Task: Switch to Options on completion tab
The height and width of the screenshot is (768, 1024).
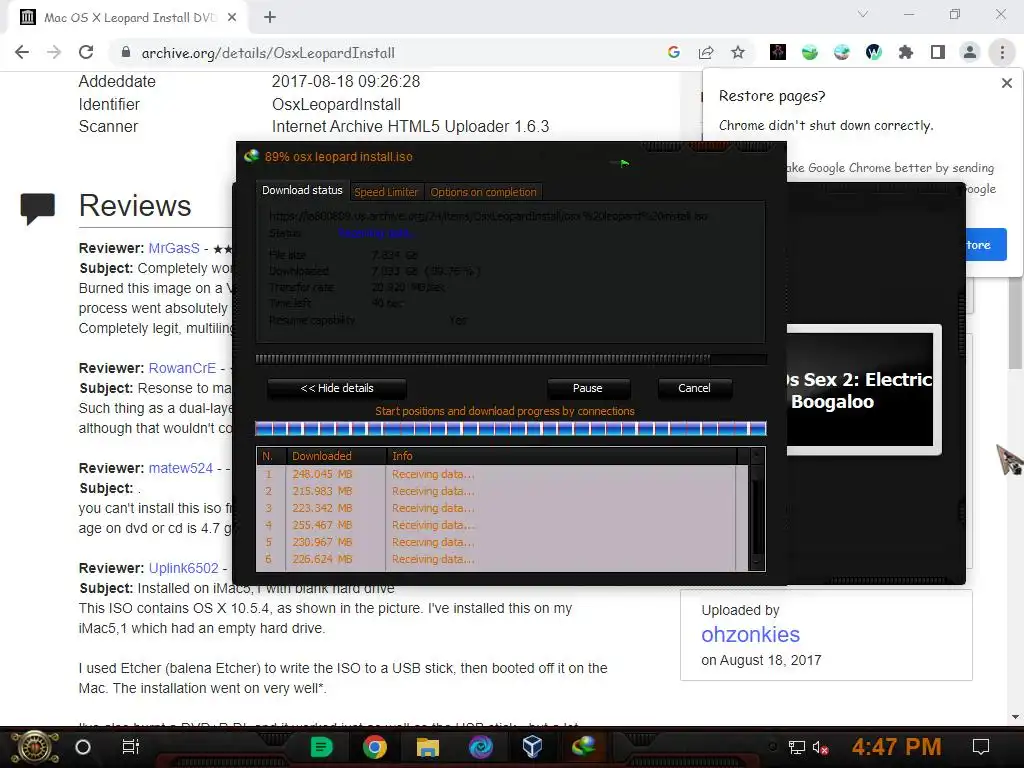Action: pyautogui.click(x=483, y=192)
